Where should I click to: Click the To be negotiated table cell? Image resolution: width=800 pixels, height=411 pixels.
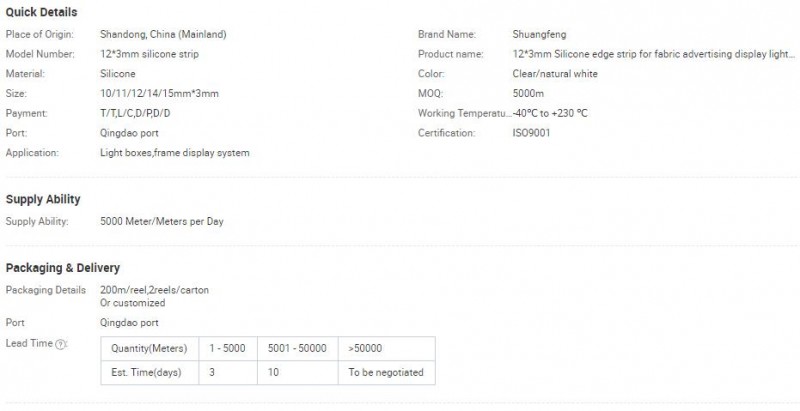386,373
